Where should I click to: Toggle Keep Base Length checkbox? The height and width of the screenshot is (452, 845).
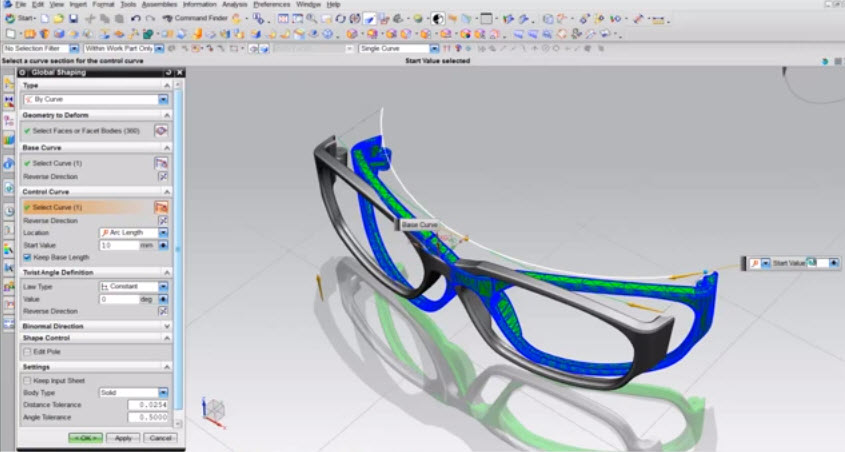(27, 258)
